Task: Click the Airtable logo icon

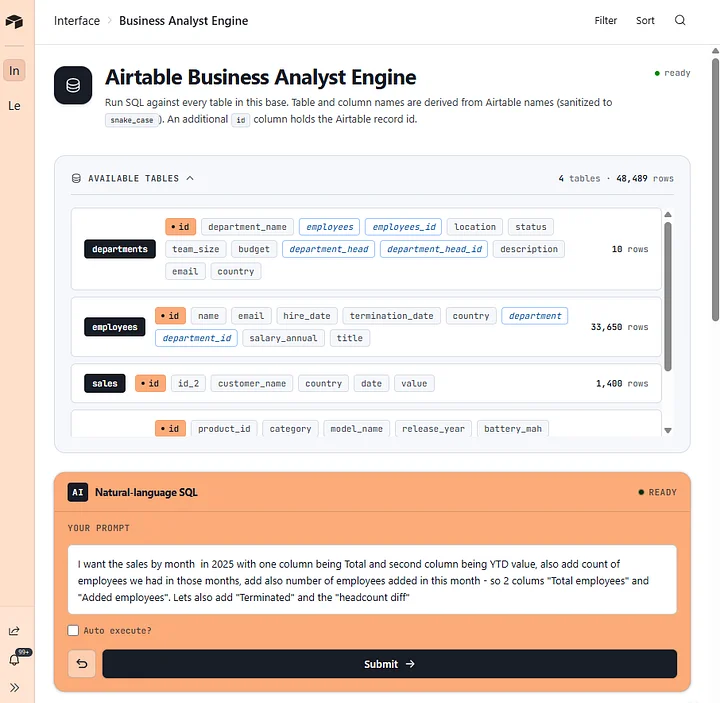Action: tap(14, 21)
